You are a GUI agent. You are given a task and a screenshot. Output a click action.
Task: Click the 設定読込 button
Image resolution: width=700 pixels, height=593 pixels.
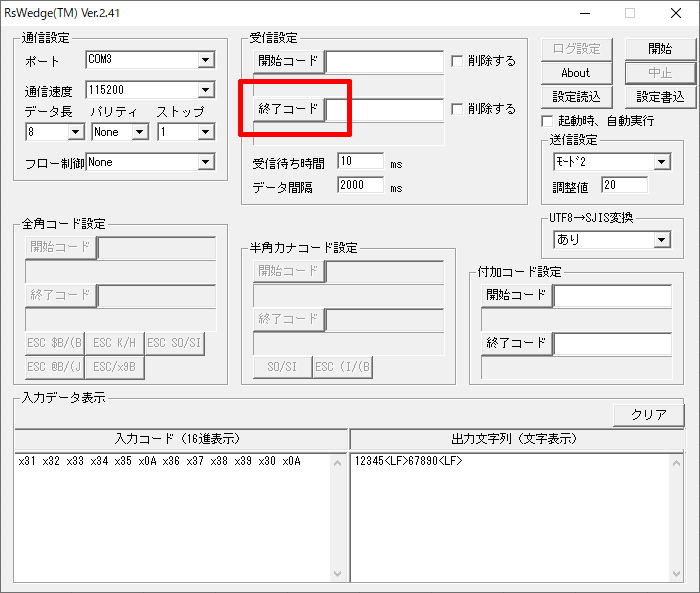(576, 97)
